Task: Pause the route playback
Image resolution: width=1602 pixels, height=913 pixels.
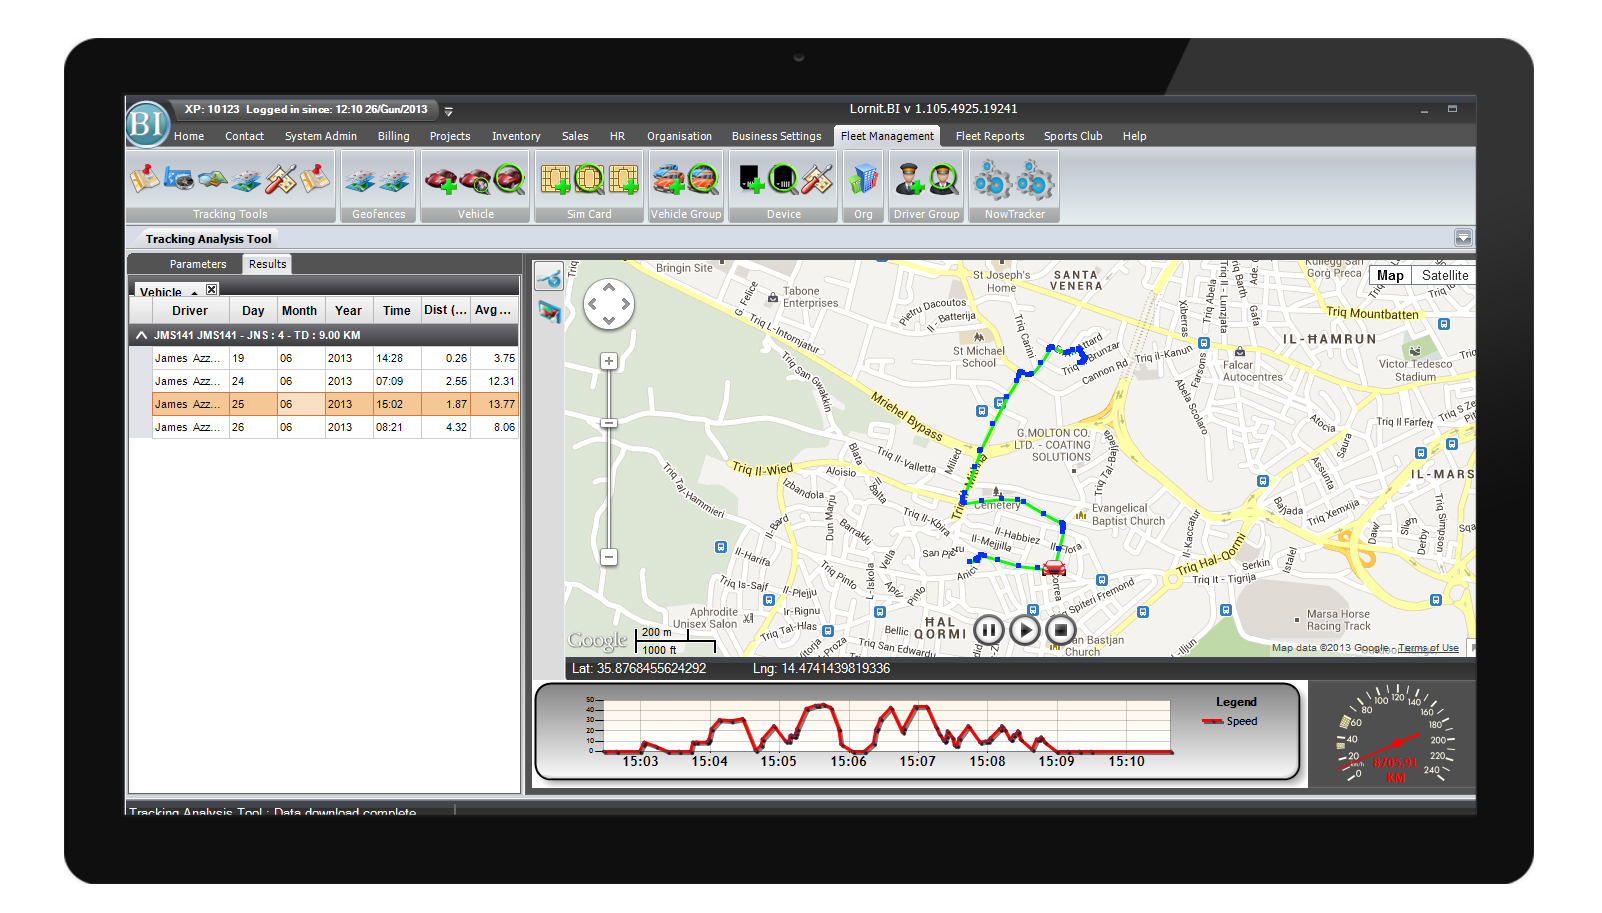Action: 988,630
